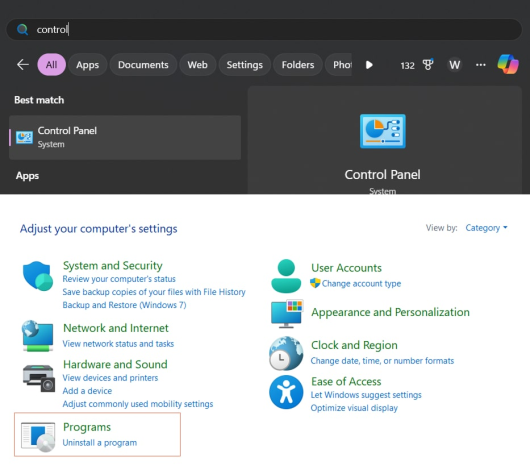Image resolution: width=530 pixels, height=470 pixels.
Task: Click the search magnifier icon
Action: point(22,30)
